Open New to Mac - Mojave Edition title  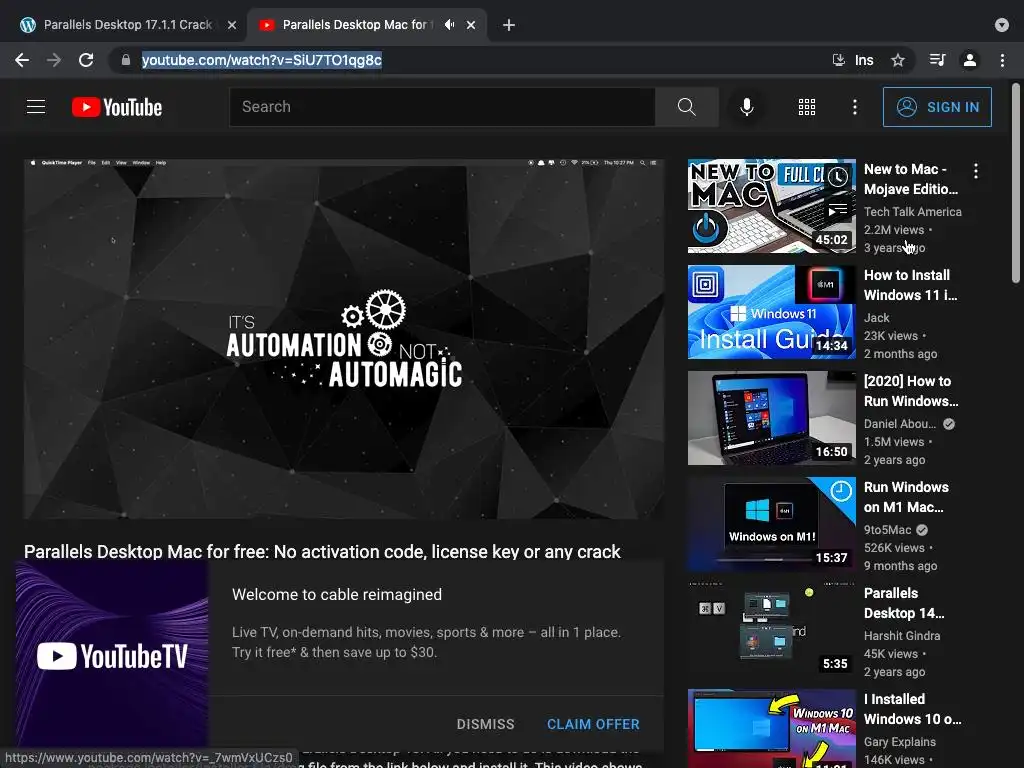point(911,179)
